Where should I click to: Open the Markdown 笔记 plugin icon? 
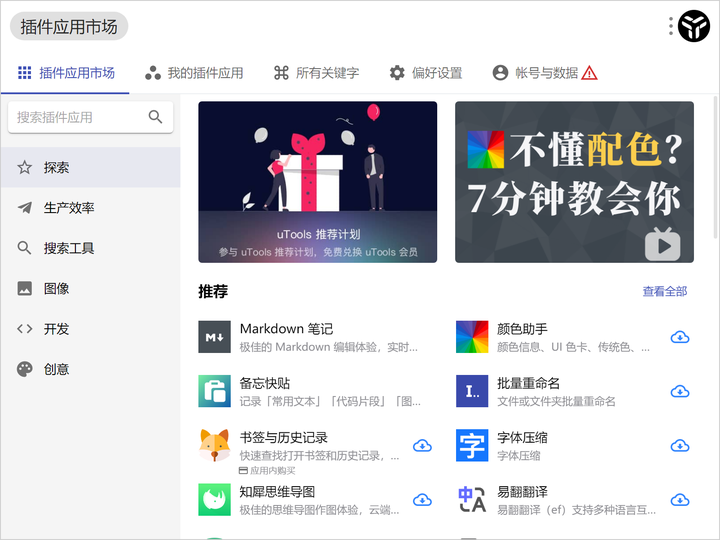pyautogui.click(x=214, y=337)
